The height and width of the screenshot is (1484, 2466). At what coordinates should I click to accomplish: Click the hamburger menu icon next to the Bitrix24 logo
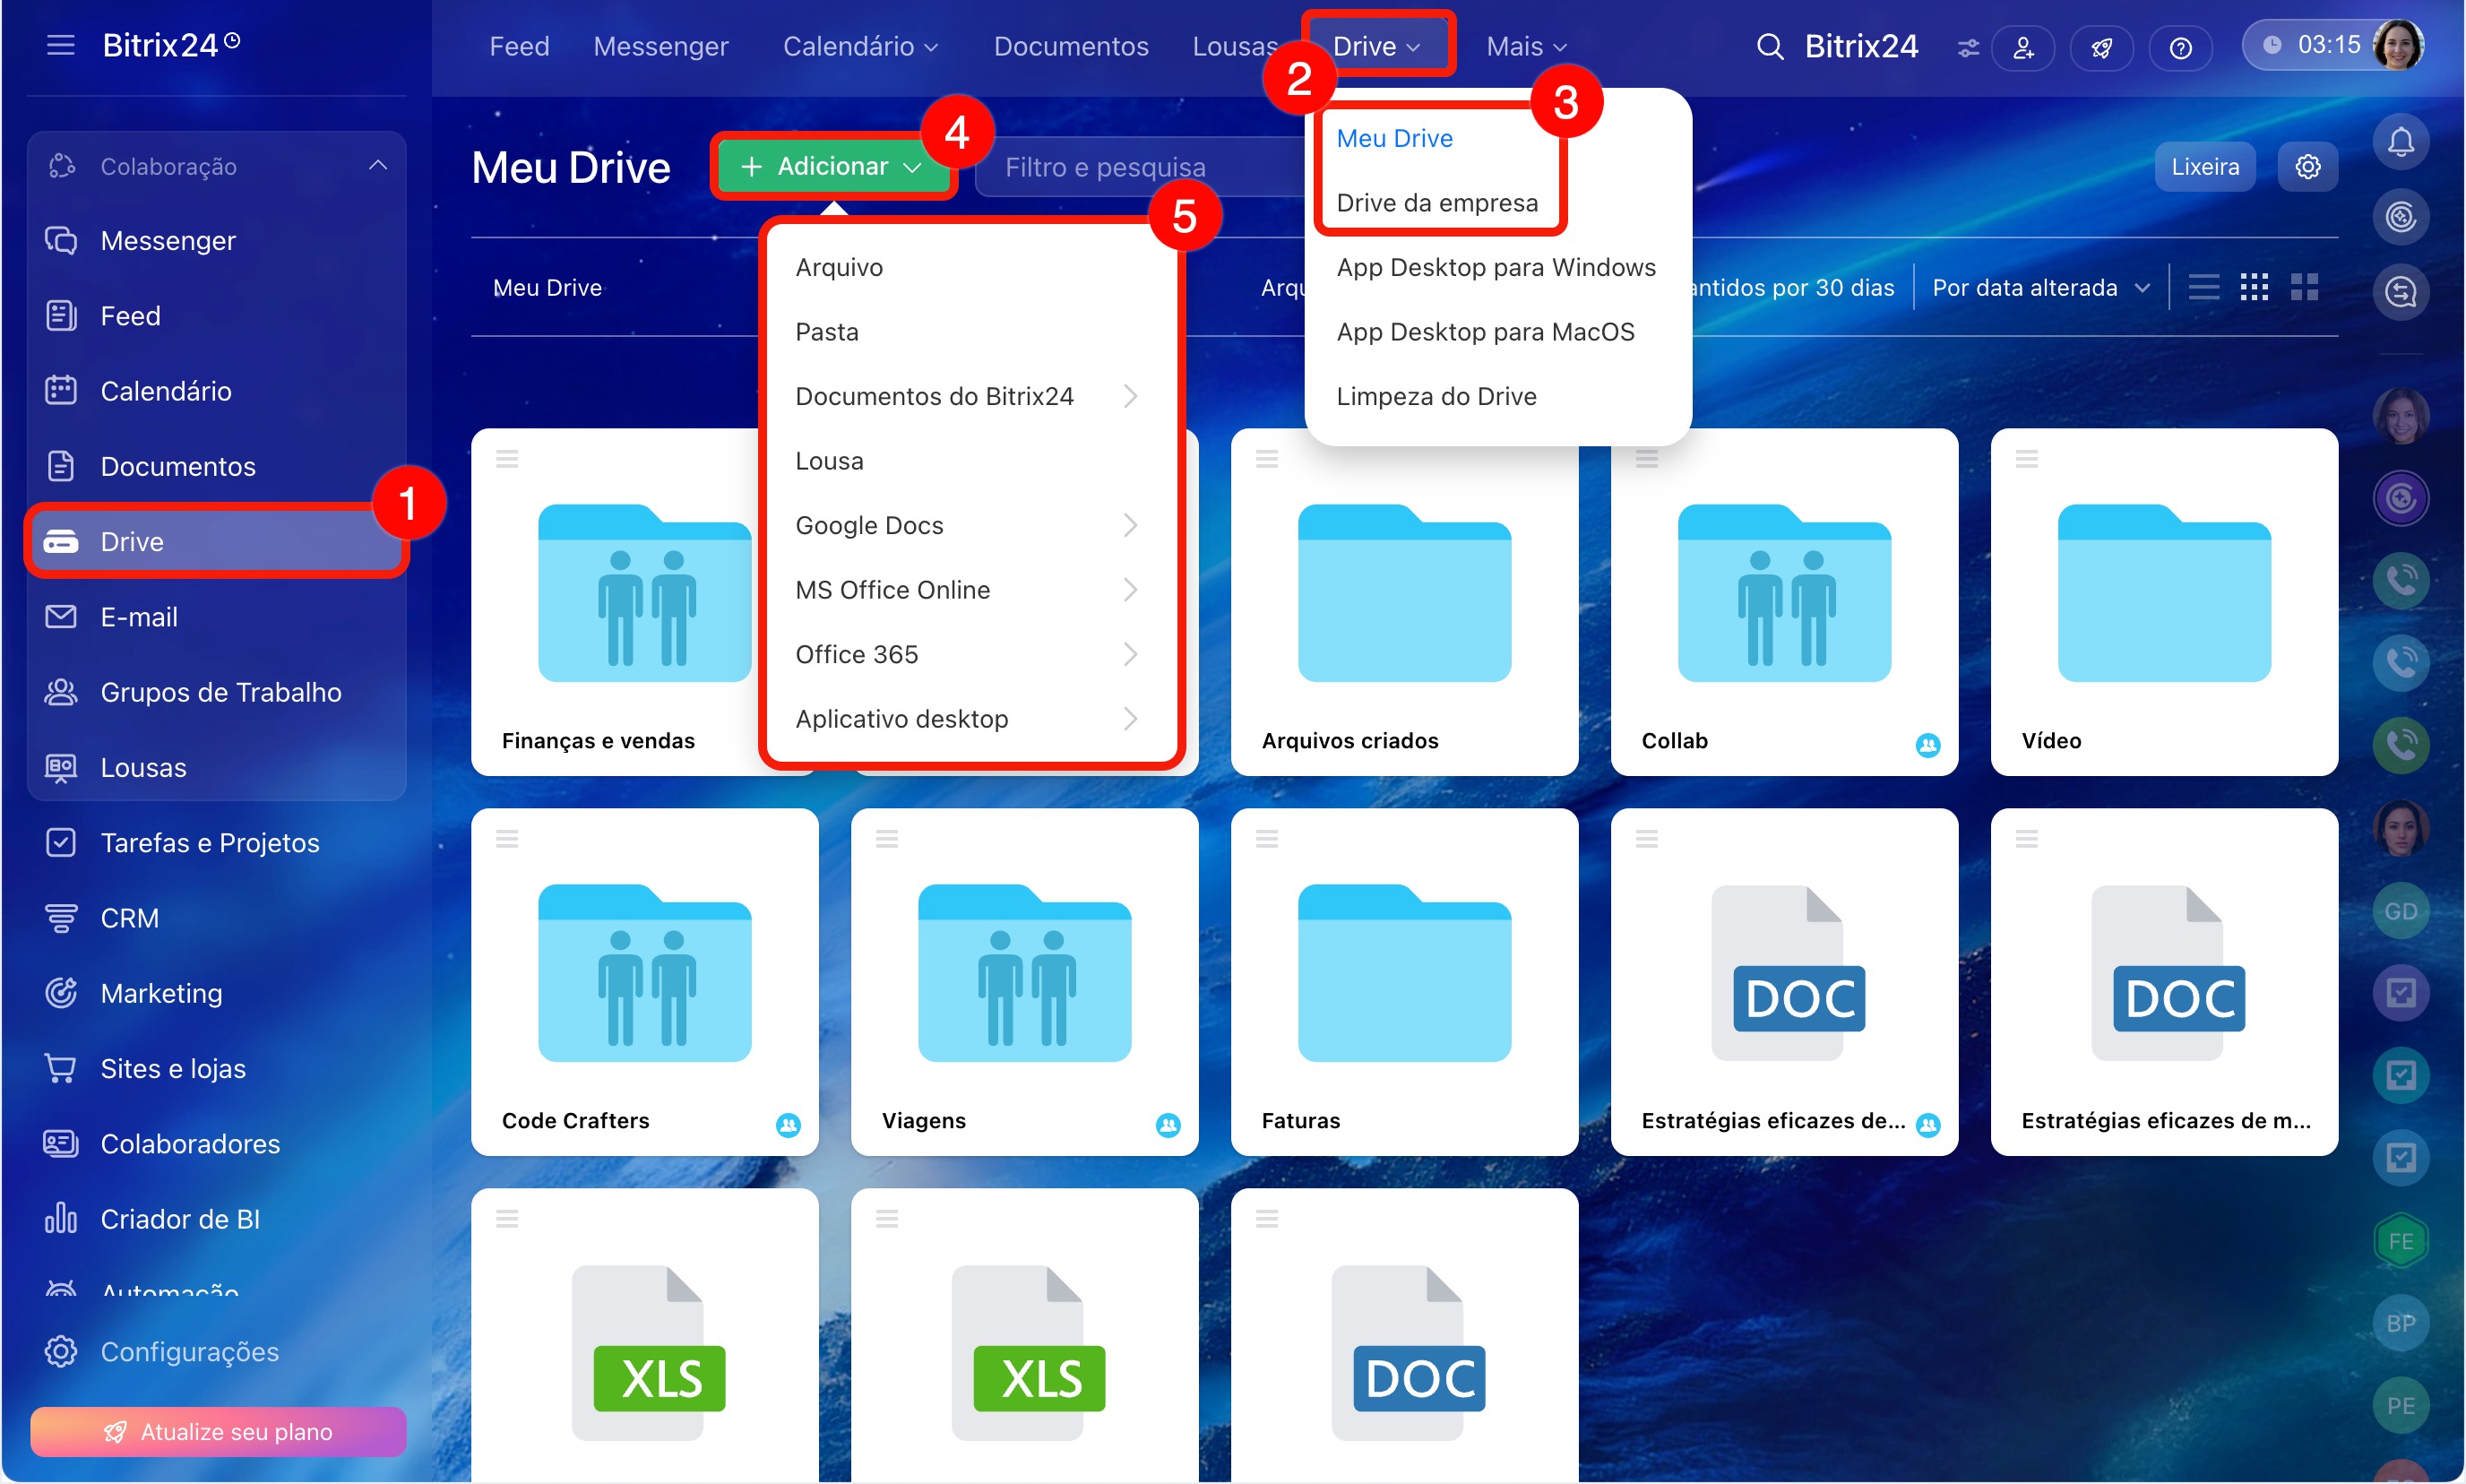(60, 45)
